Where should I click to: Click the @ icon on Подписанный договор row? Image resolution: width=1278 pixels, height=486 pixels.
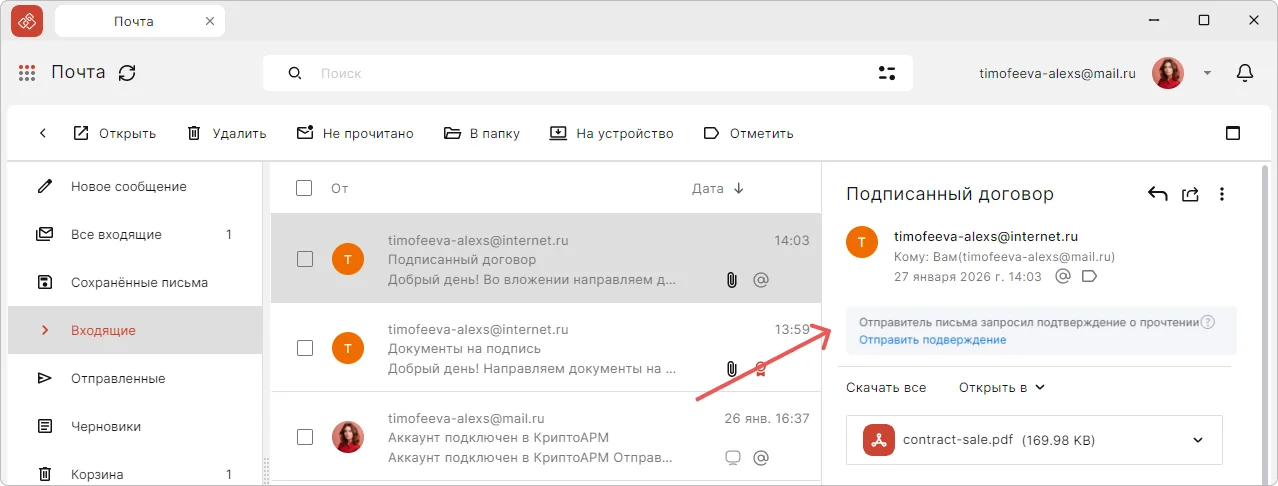click(x=761, y=281)
